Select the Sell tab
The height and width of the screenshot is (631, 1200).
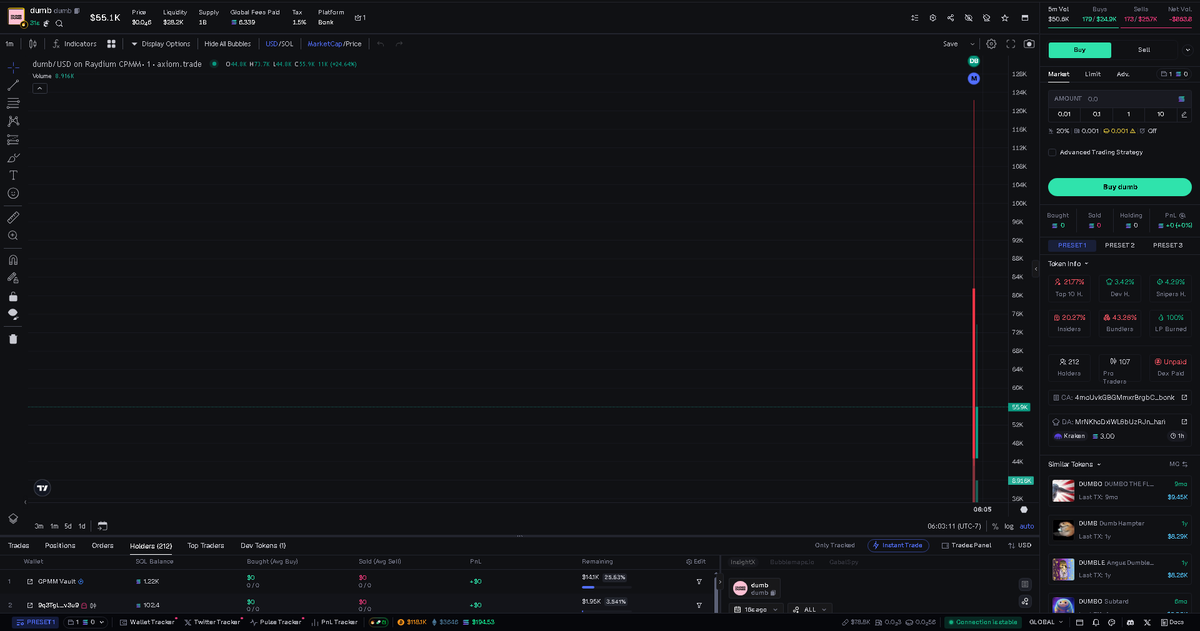(x=1144, y=50)
